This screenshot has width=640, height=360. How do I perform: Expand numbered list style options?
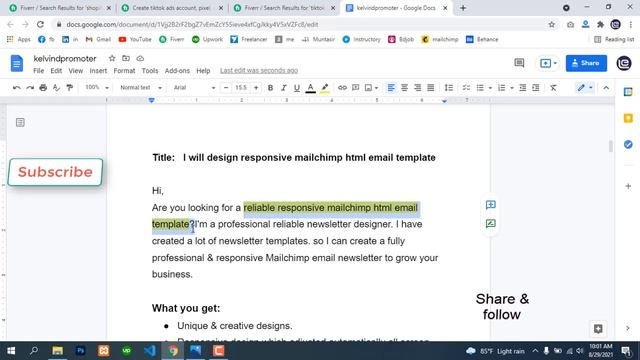(511, 88)
